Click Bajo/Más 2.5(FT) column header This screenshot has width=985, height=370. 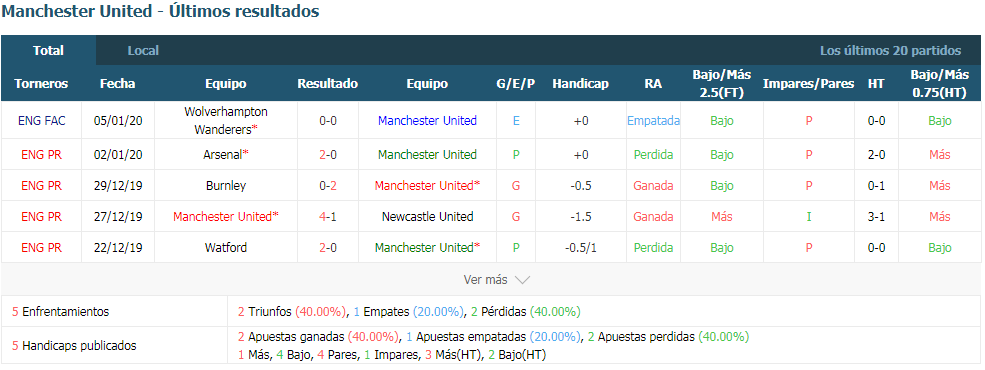[722, 84]
